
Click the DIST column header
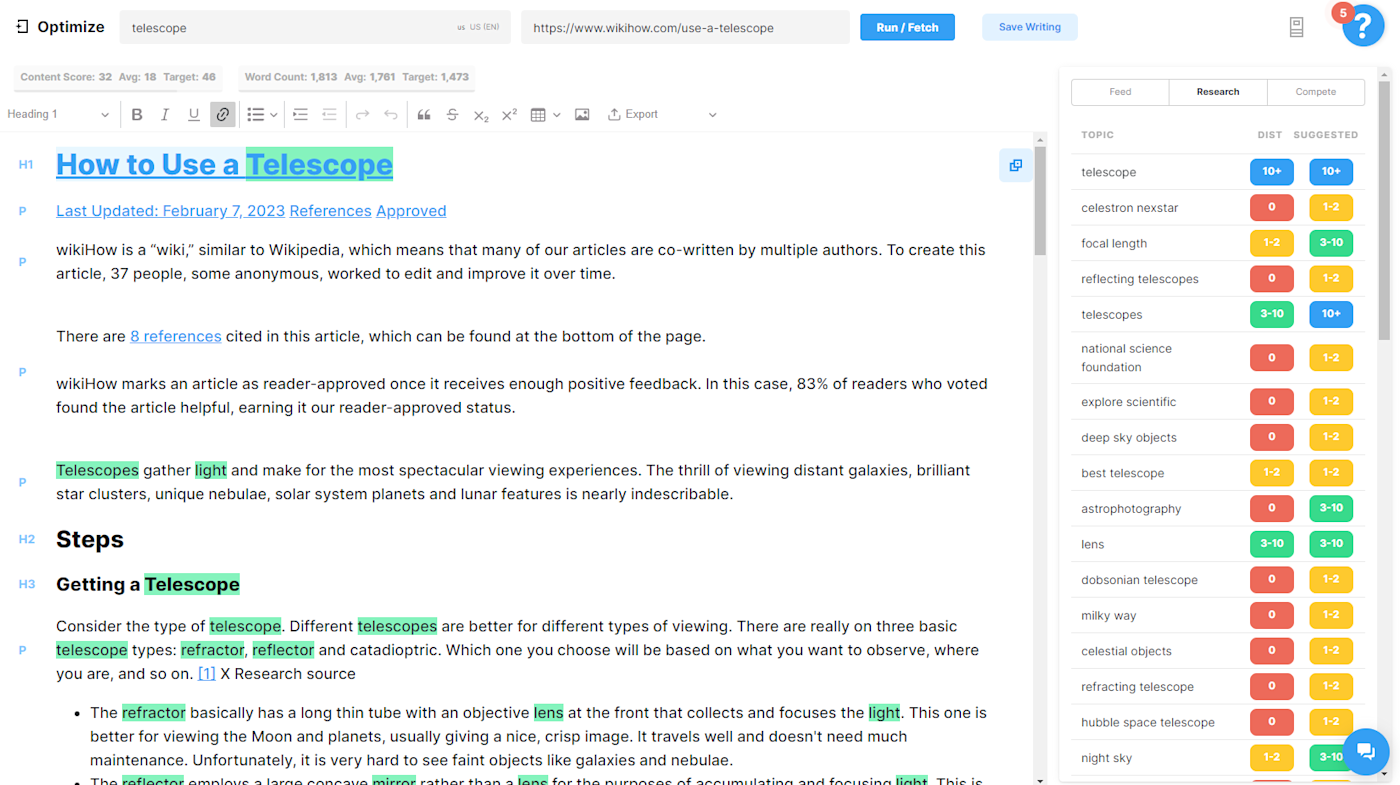click(x=1269, y=135)
